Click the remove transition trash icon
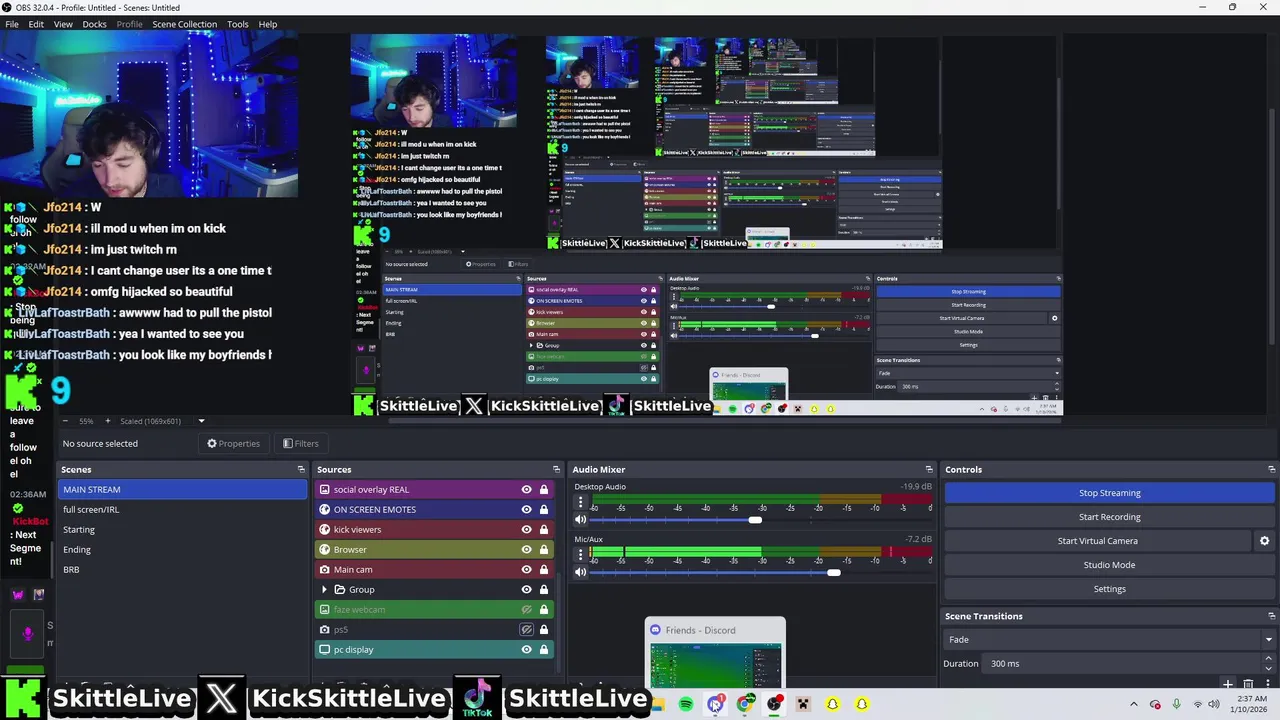The width and height of the screenshot is (1280, 720). [1248, 685]
